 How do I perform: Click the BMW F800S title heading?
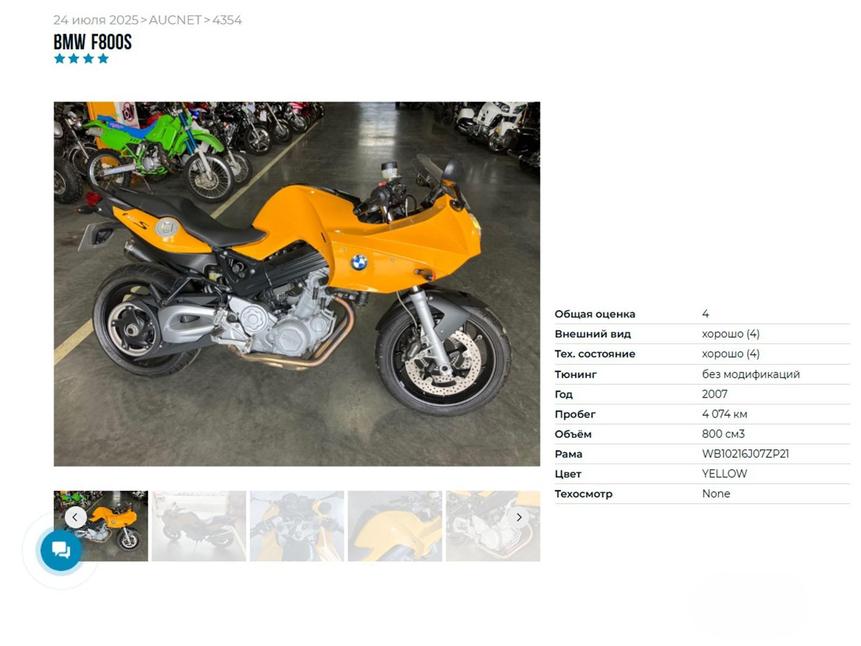pyautogui.click(x=92, y=42)
